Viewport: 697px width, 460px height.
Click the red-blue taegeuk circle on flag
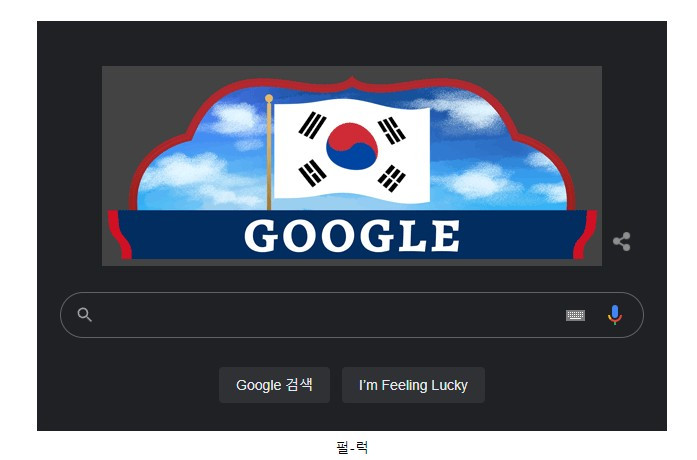[x=352, y=147]
